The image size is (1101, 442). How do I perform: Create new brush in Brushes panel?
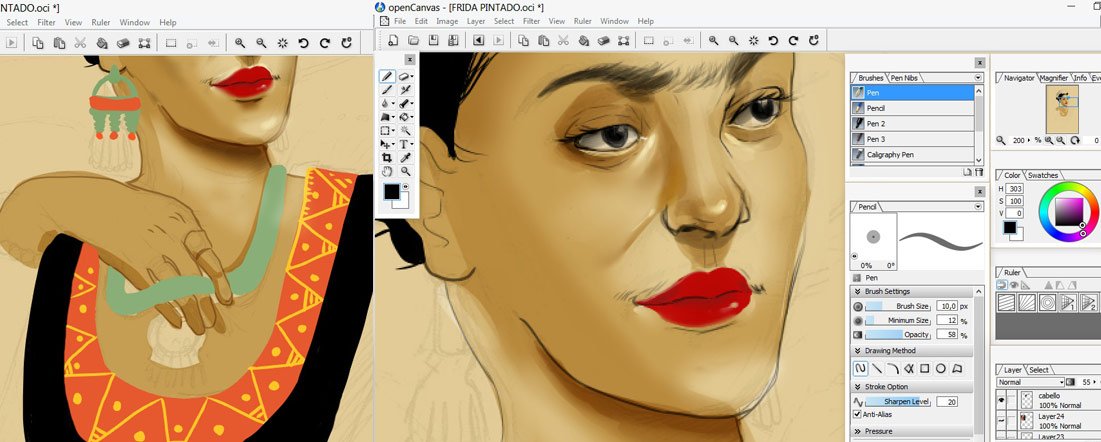[967, 171]
